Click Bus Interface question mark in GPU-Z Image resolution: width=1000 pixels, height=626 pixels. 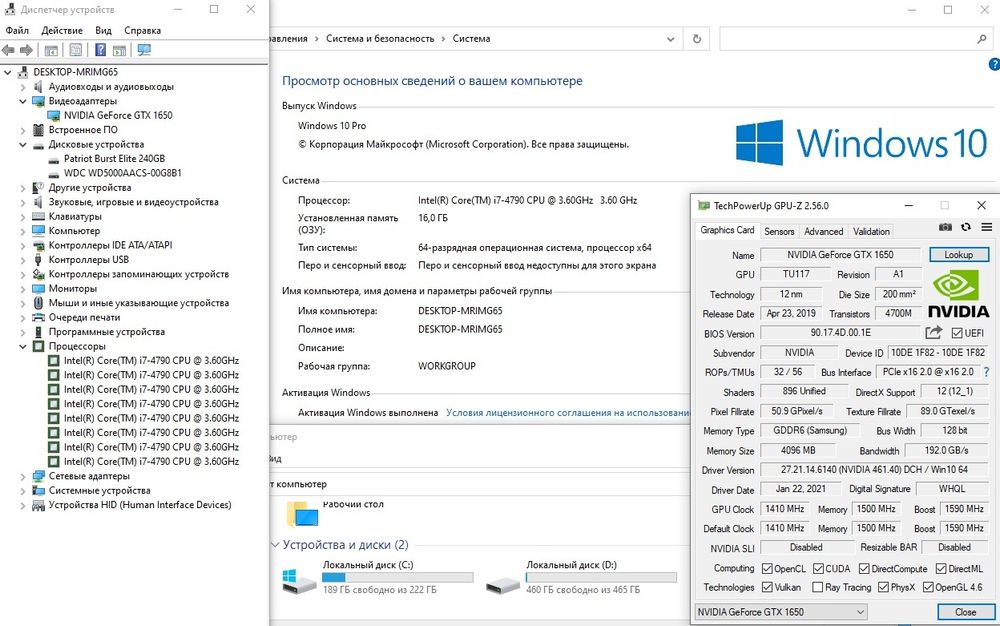pos(987,372)
